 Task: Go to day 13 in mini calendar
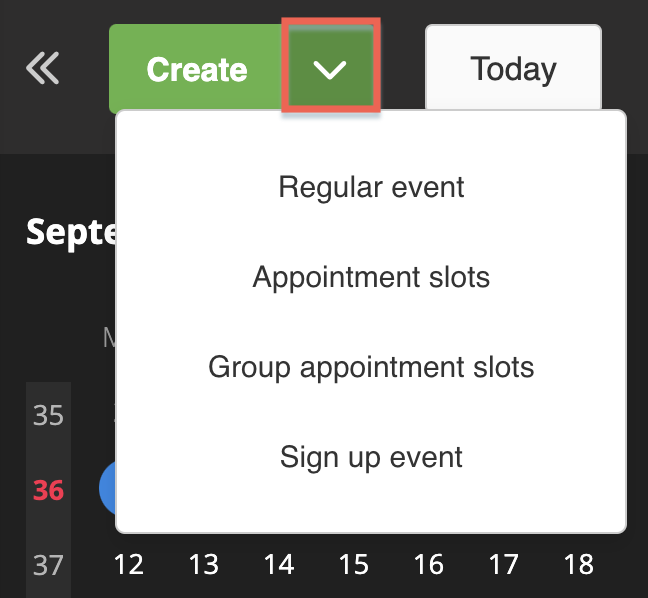click(x=204, y=565)
